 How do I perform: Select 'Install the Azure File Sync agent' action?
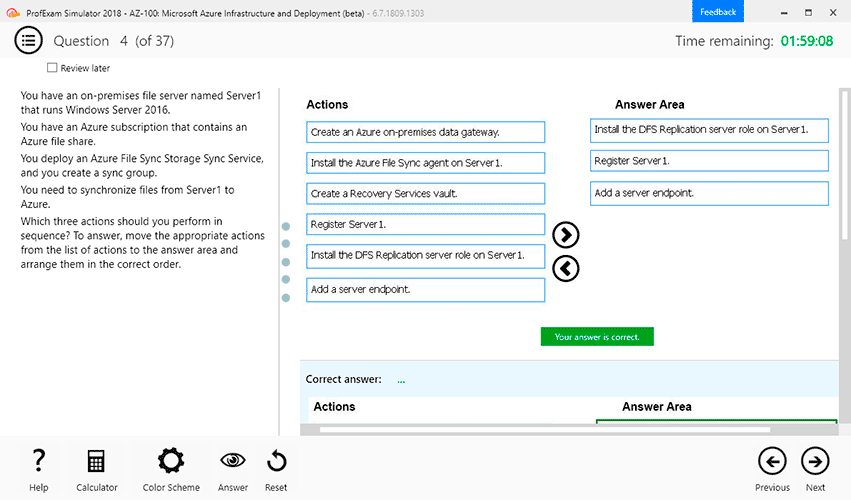[x=426, y=163]
